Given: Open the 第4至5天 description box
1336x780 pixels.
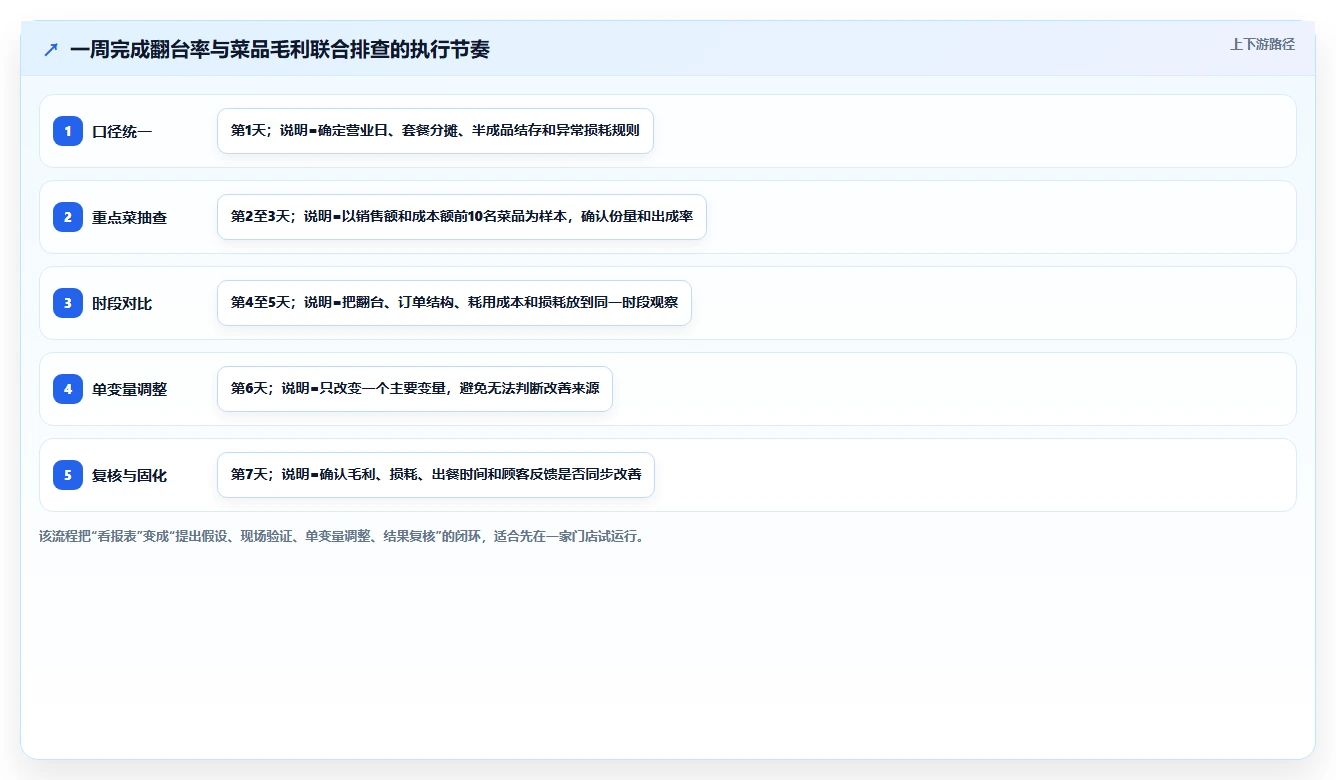Looking at the screenshot, I should click(454, 303).
